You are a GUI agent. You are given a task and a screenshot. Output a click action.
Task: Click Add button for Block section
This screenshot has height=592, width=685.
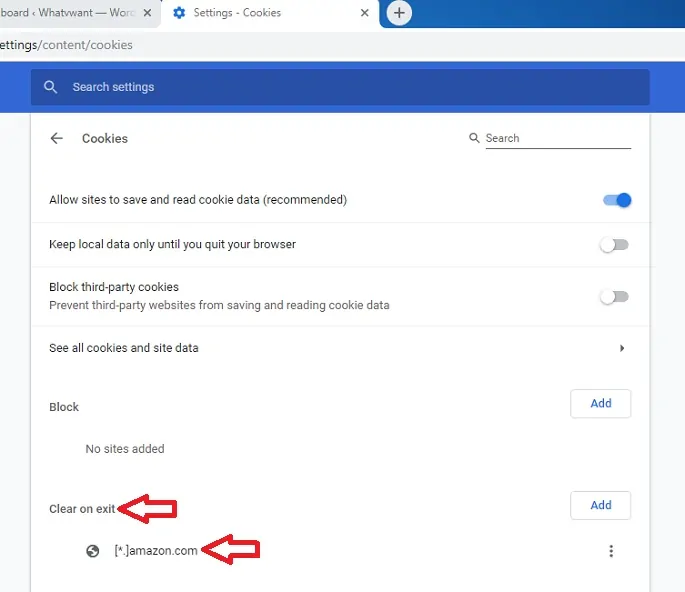coord(600,403)
